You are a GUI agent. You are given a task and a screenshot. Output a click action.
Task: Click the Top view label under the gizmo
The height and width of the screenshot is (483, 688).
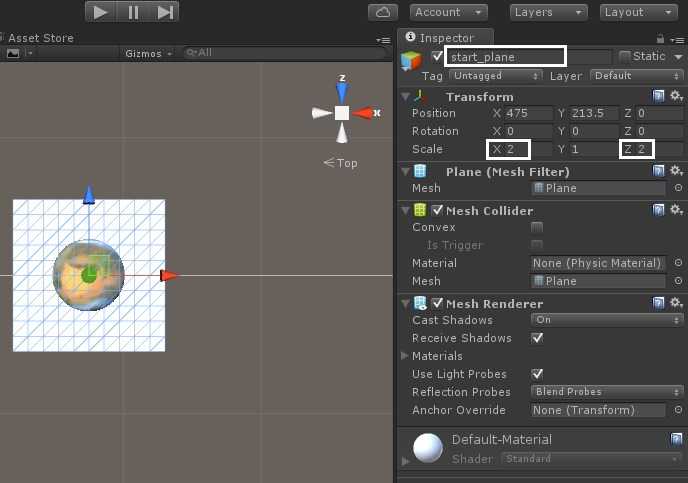pos(340,163)
